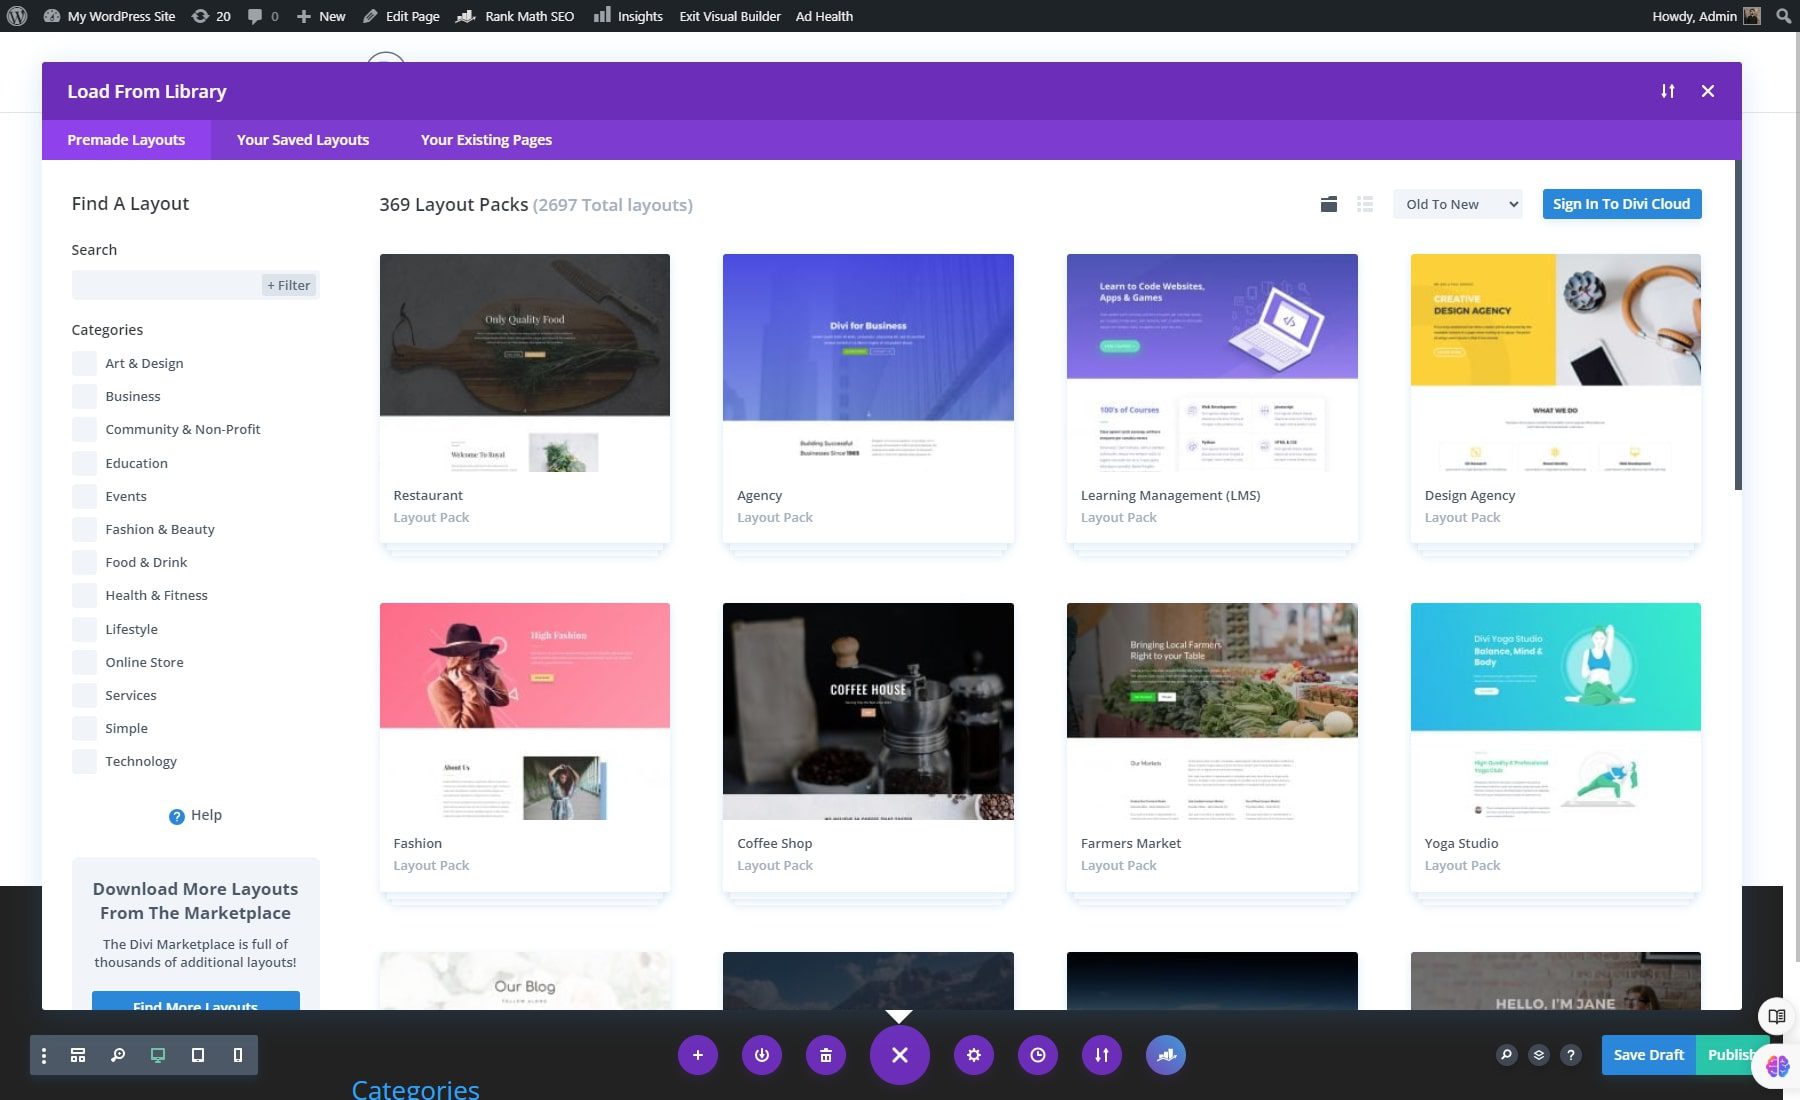The height and width of the screenshot is (1100, 1800).
Task: Select desktop preview mode
Action: tap(157, 1055)
